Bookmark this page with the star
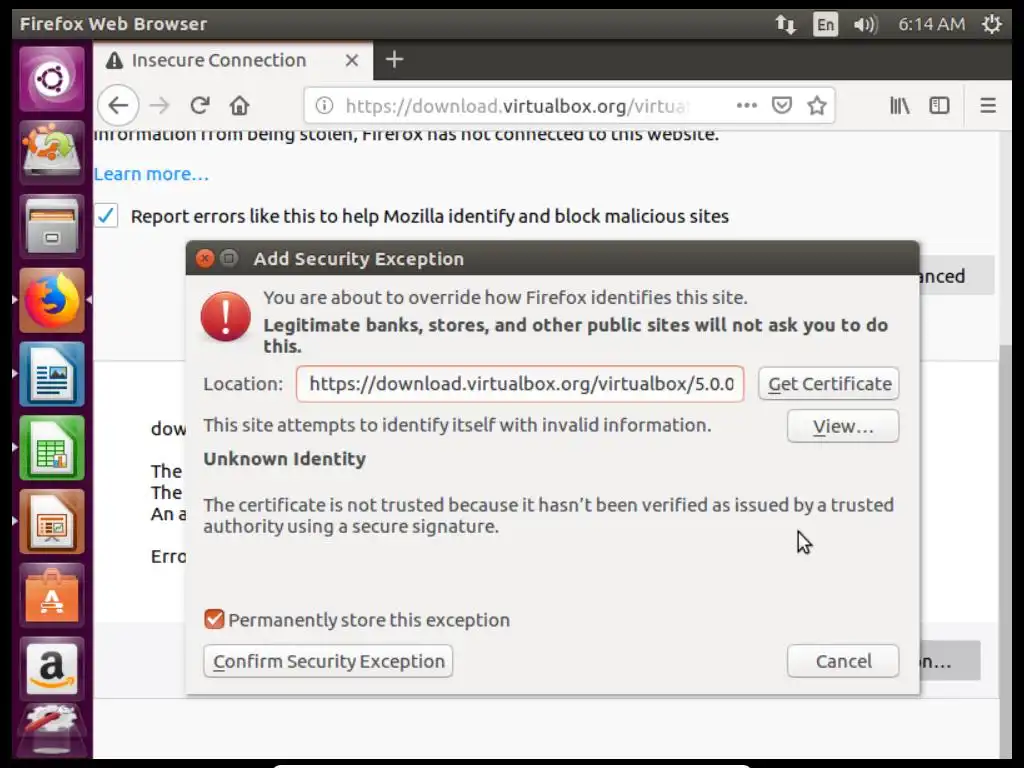This screenshot has height=768, width=1024. click(817, 105)
